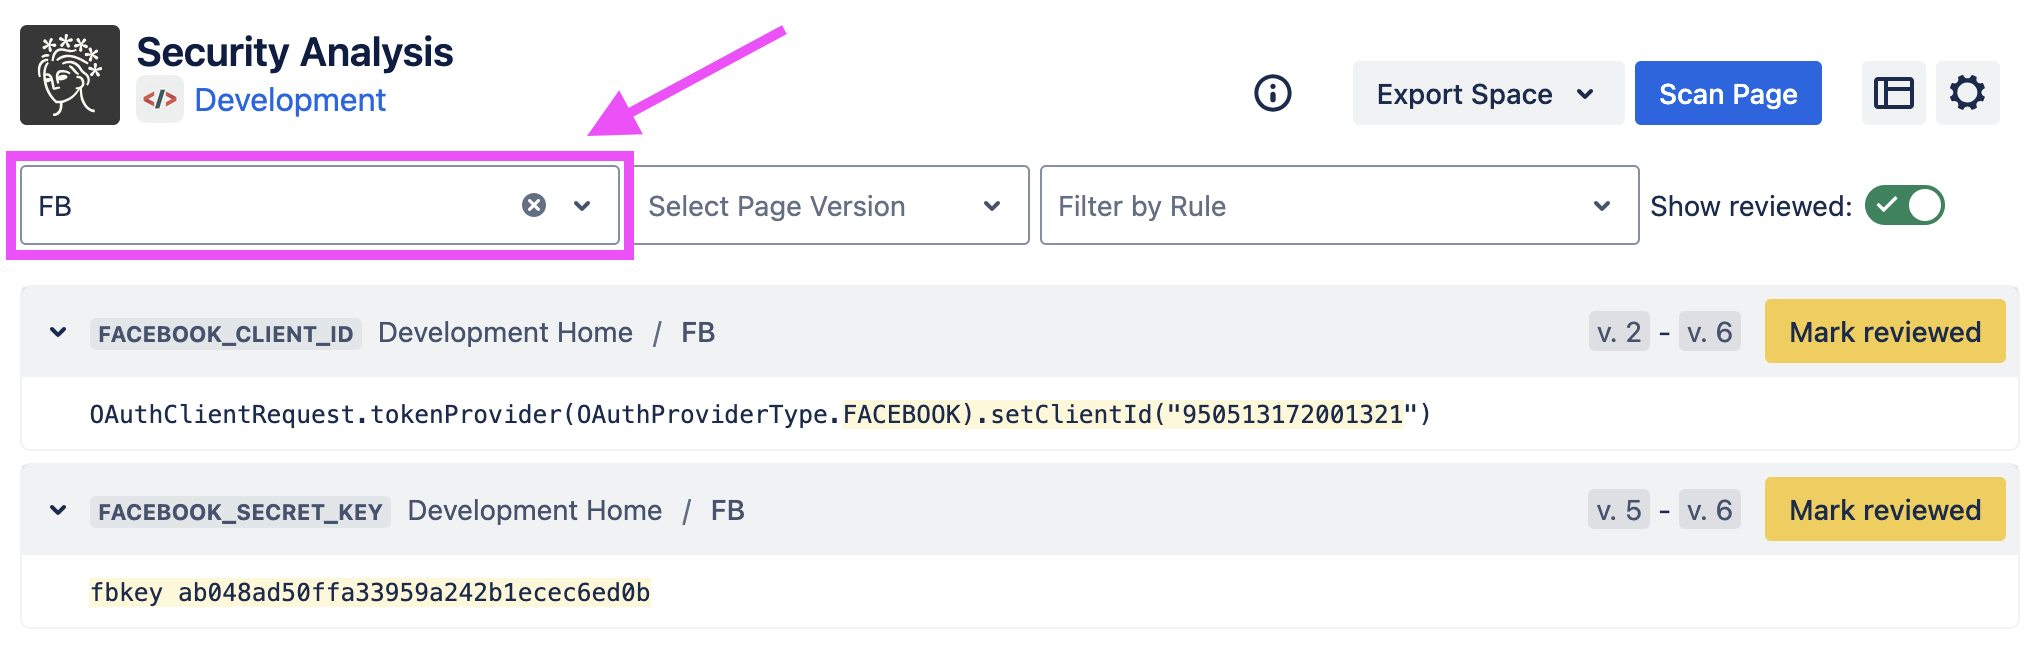2042x658 pixels.
Task: Clear the FB page selection
Action: point(534,205)
